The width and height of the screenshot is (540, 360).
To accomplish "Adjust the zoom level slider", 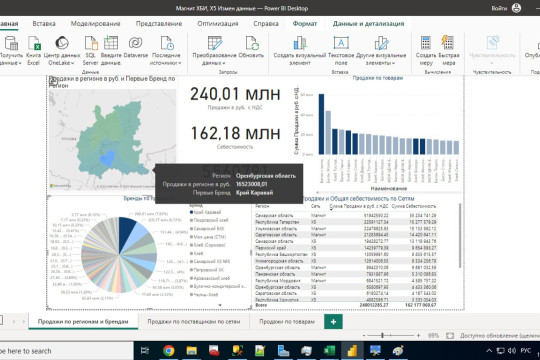I will pos(382,335).
